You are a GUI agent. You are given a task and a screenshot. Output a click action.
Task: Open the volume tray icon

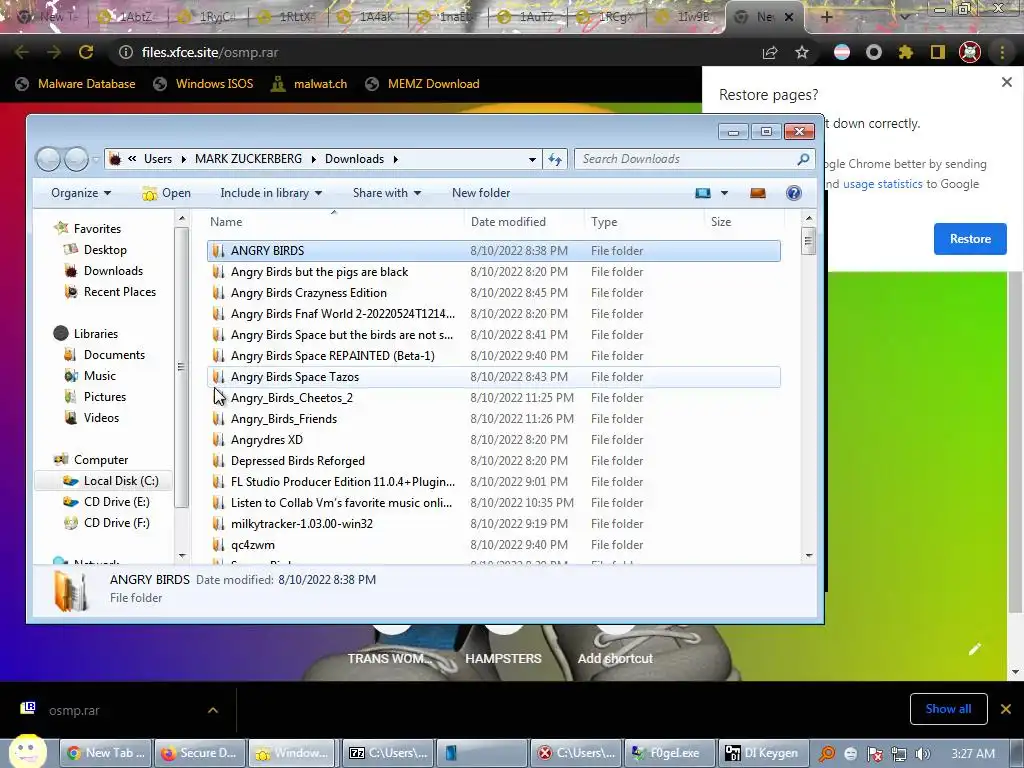922,754
